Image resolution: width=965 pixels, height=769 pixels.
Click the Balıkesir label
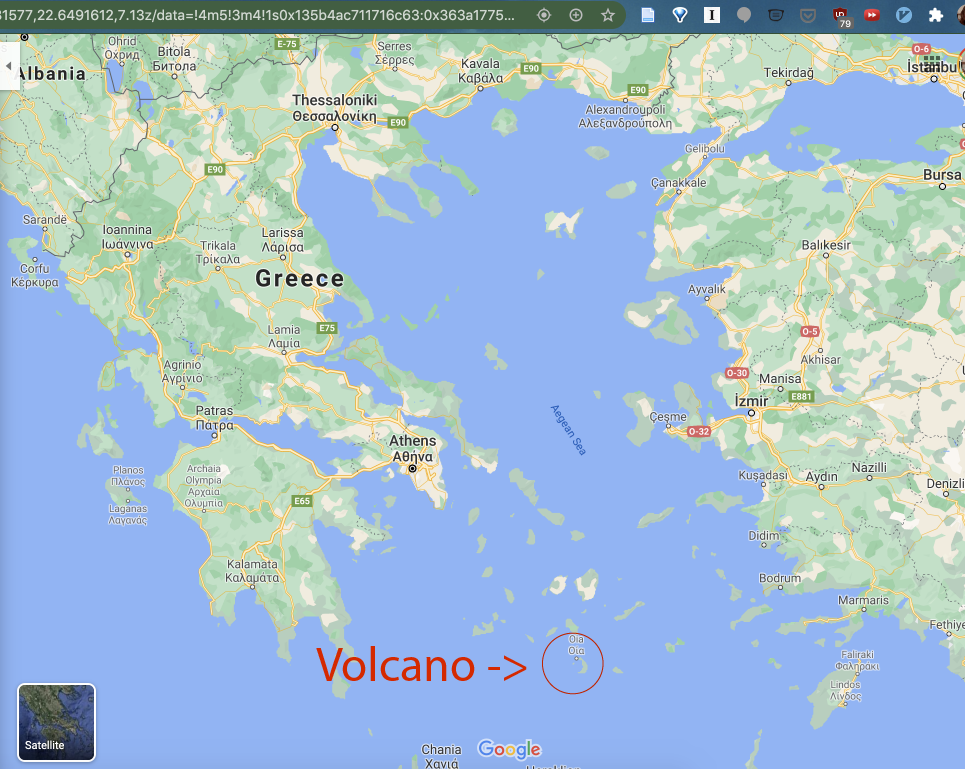[x=826, y=245]
